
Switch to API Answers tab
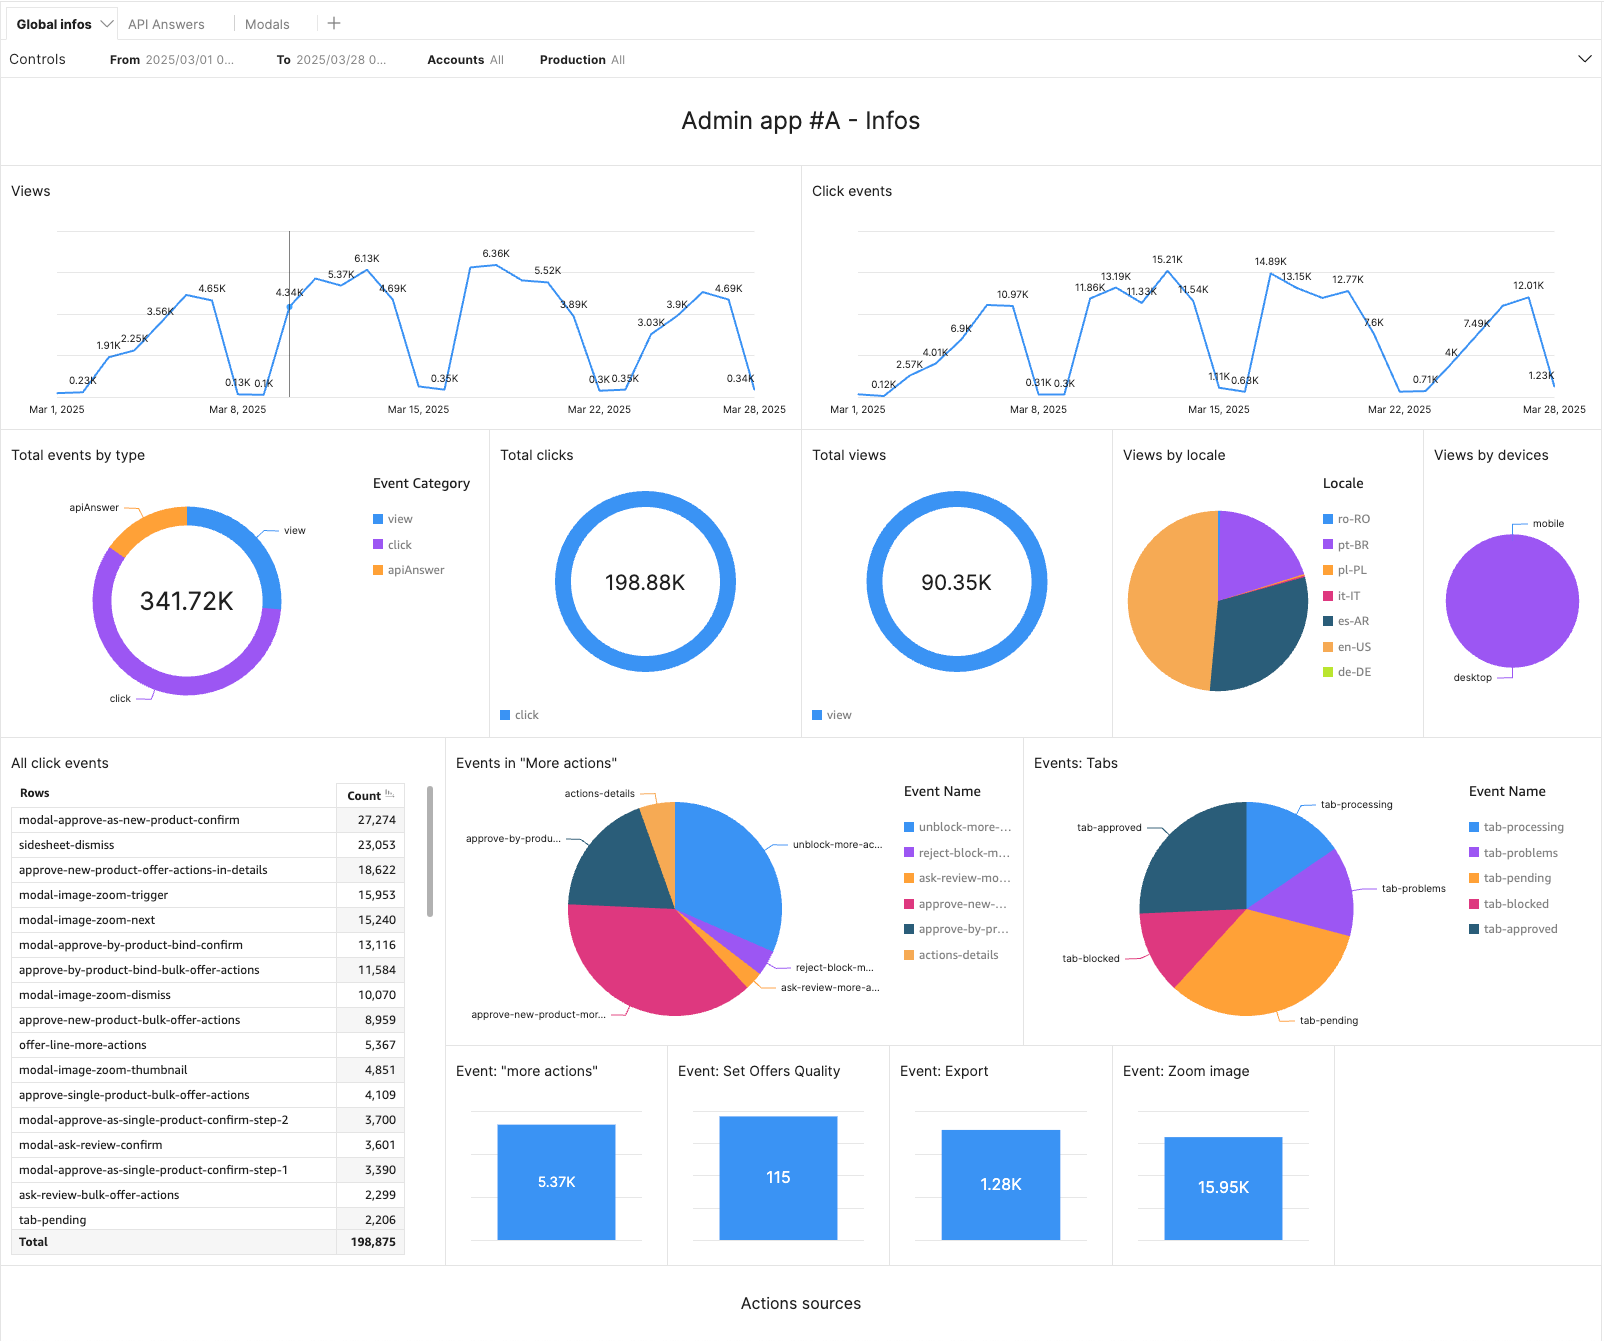tap(166, 24)
